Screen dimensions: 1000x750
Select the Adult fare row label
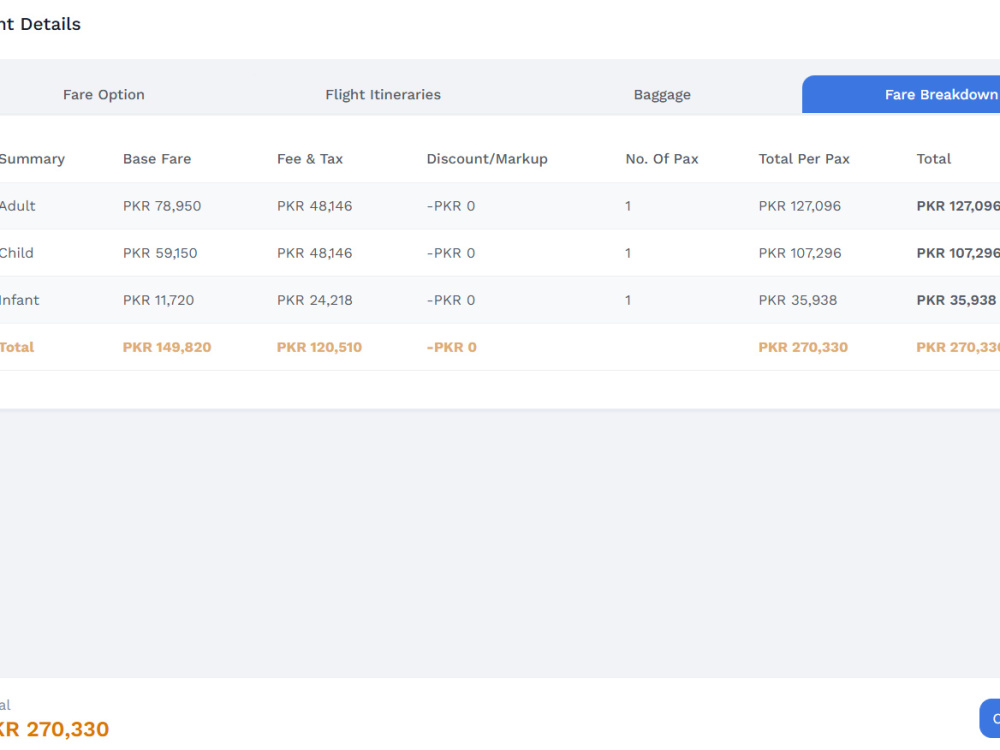coord(17,206)
